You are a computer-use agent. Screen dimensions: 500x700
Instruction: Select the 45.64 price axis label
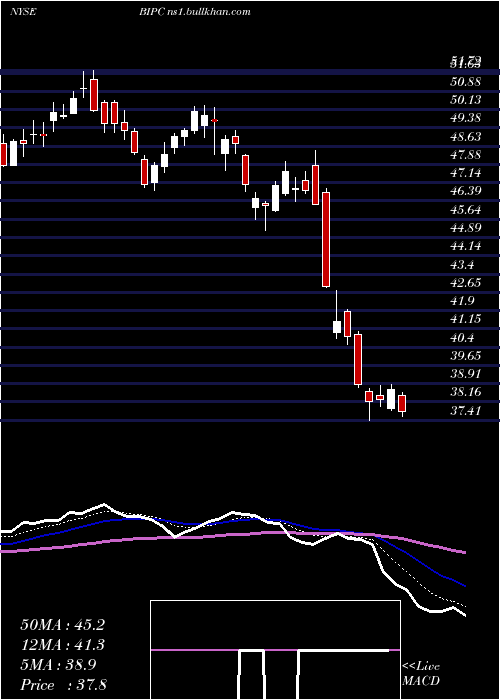[x=466, y=210]
